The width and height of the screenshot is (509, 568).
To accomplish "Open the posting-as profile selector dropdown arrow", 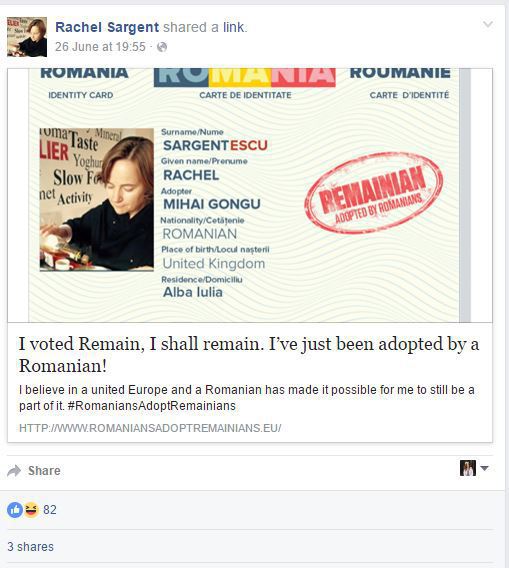I will pyautogui.click(x=484, y=468).
